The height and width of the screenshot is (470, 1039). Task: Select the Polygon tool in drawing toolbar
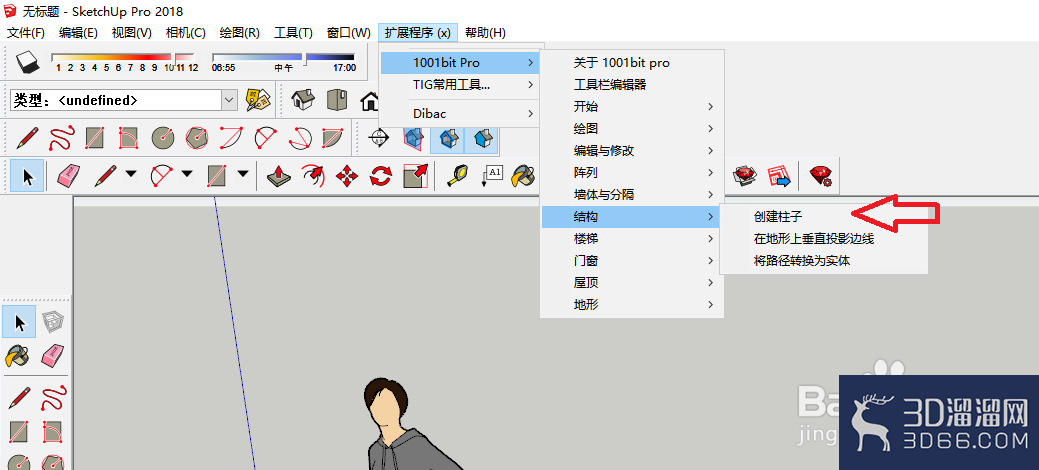pyautogui.click(x=197, y=138)
